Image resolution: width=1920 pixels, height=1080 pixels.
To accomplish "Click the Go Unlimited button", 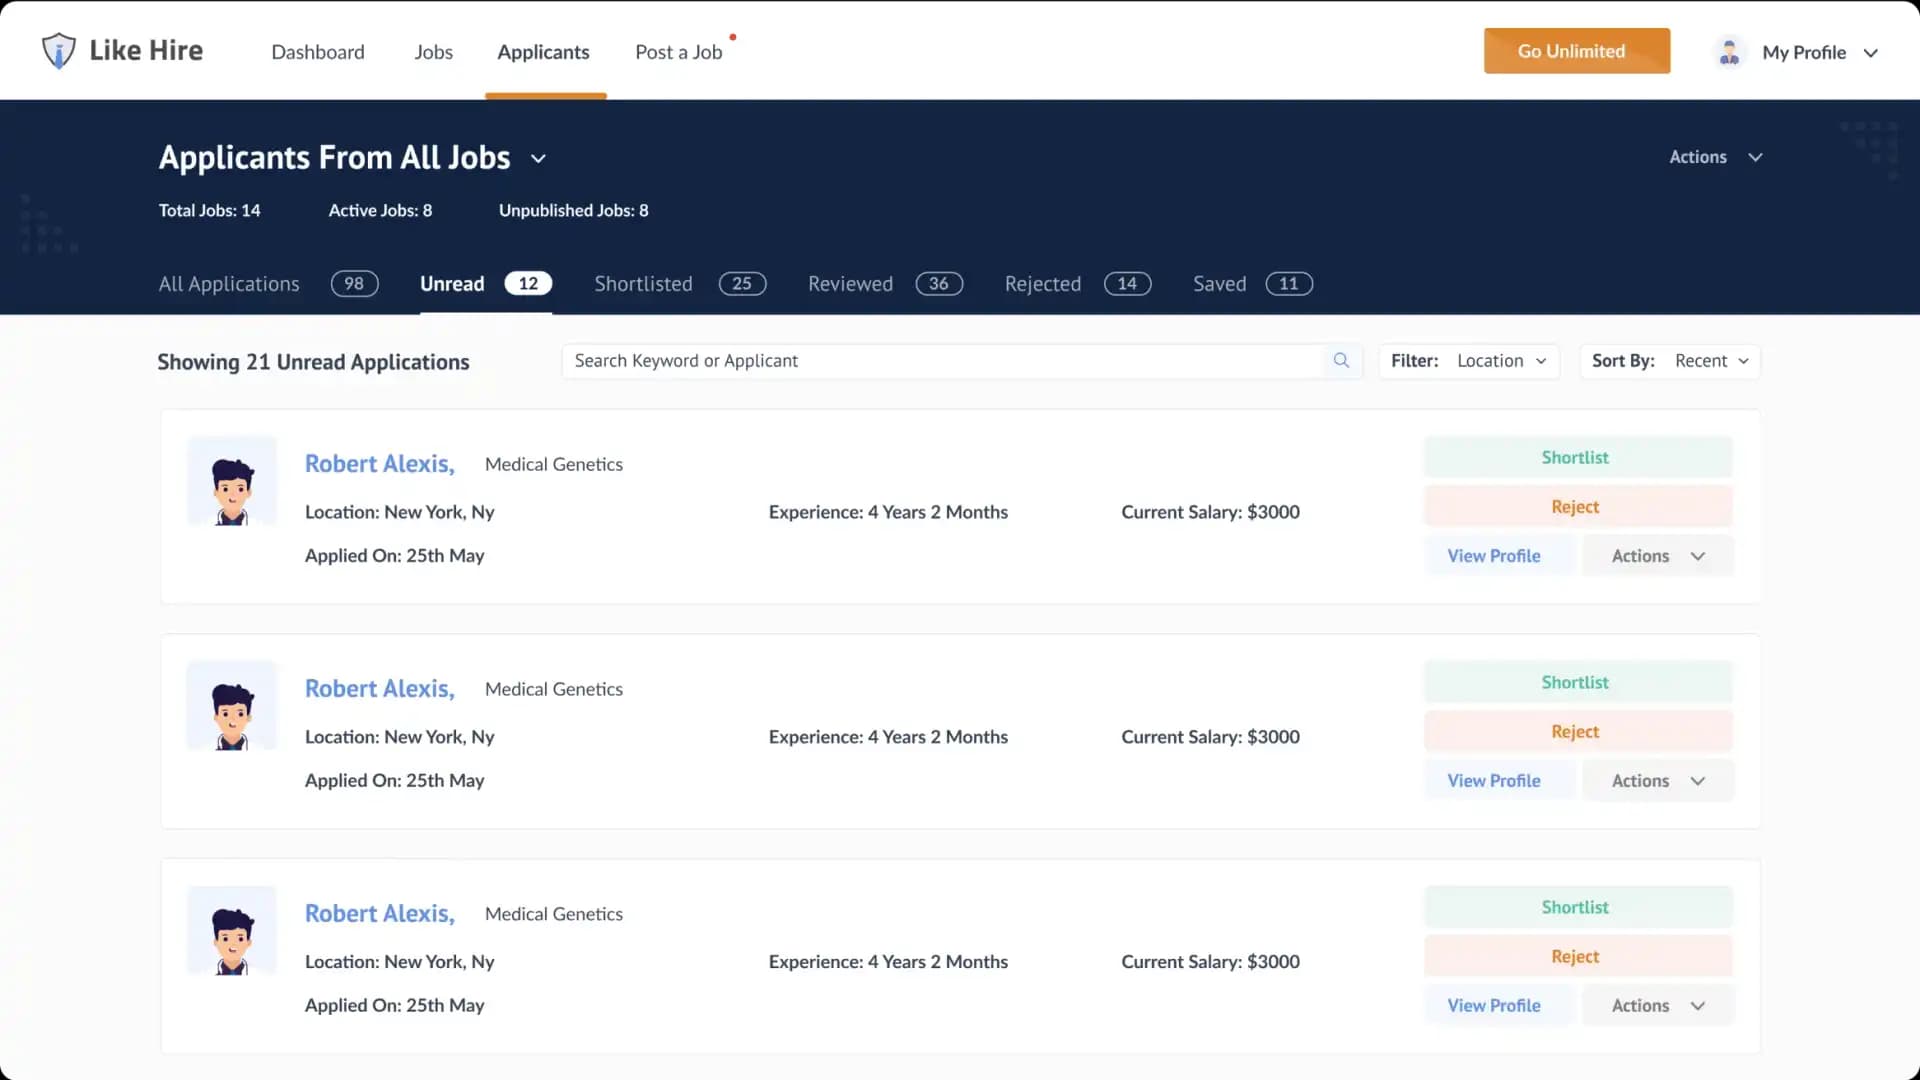I will (1576, 51).
